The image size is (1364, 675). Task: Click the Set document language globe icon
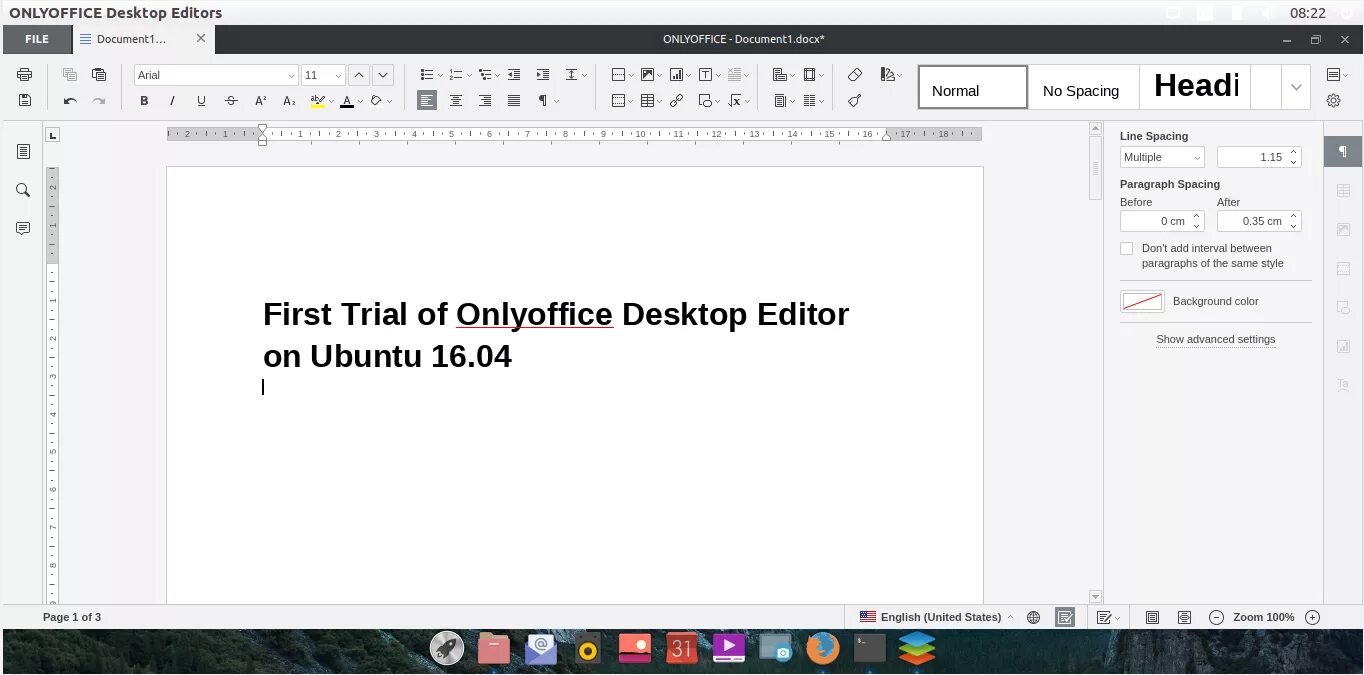1034,617
